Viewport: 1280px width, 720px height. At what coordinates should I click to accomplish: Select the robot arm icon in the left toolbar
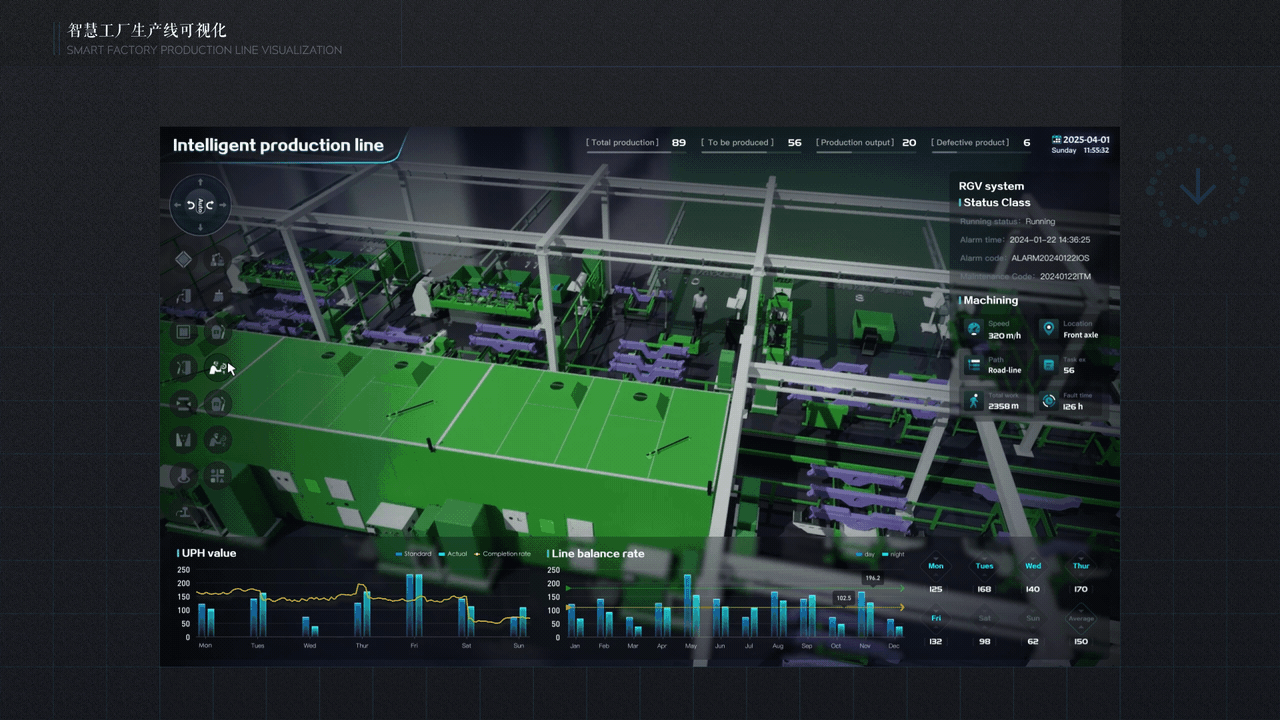217,260
